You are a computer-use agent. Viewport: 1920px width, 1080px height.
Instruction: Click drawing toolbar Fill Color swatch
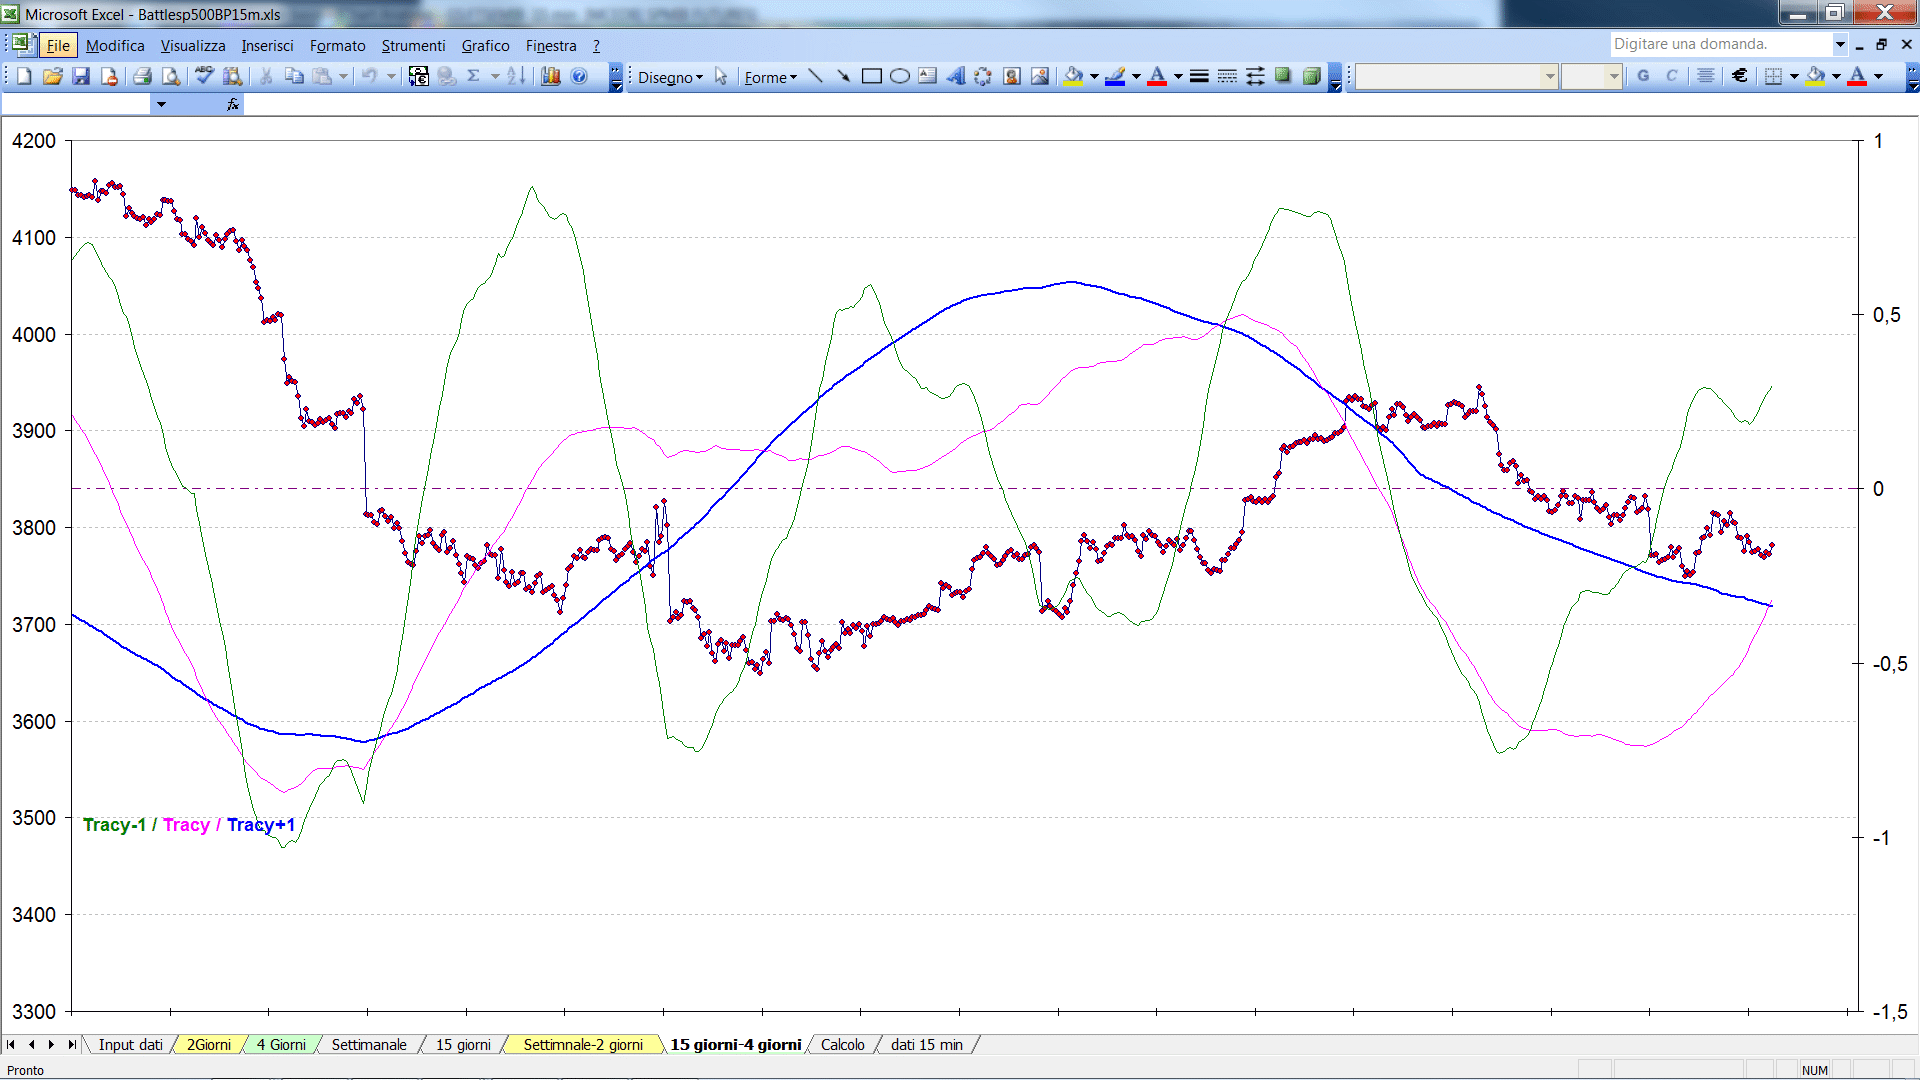coord(1073,76)
